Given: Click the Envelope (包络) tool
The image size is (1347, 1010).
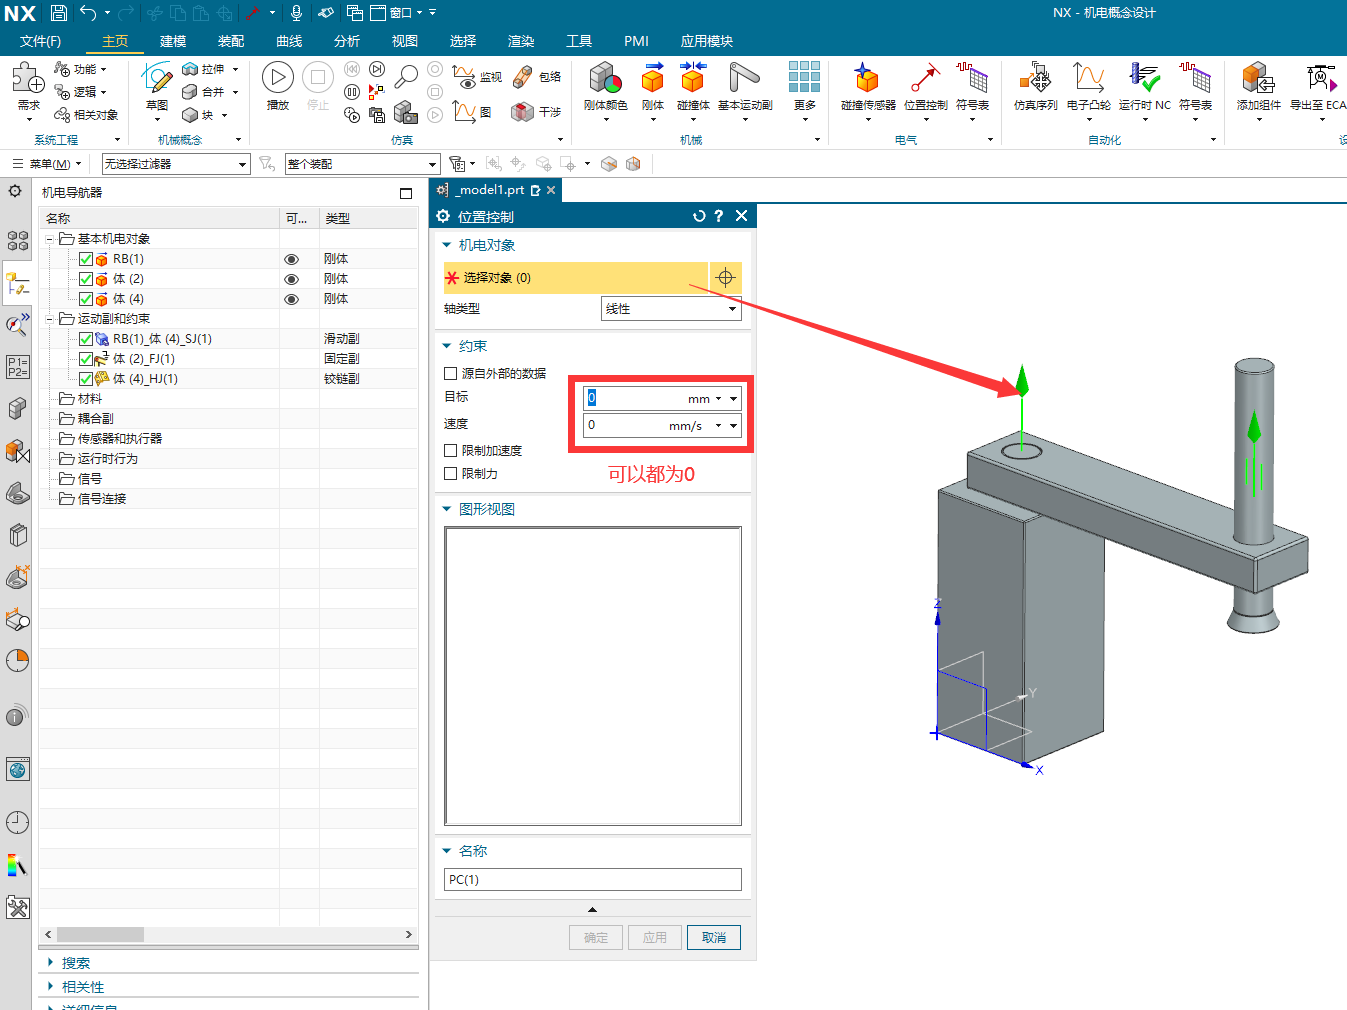Looking at the screenshot, I should tap(536, 76).
